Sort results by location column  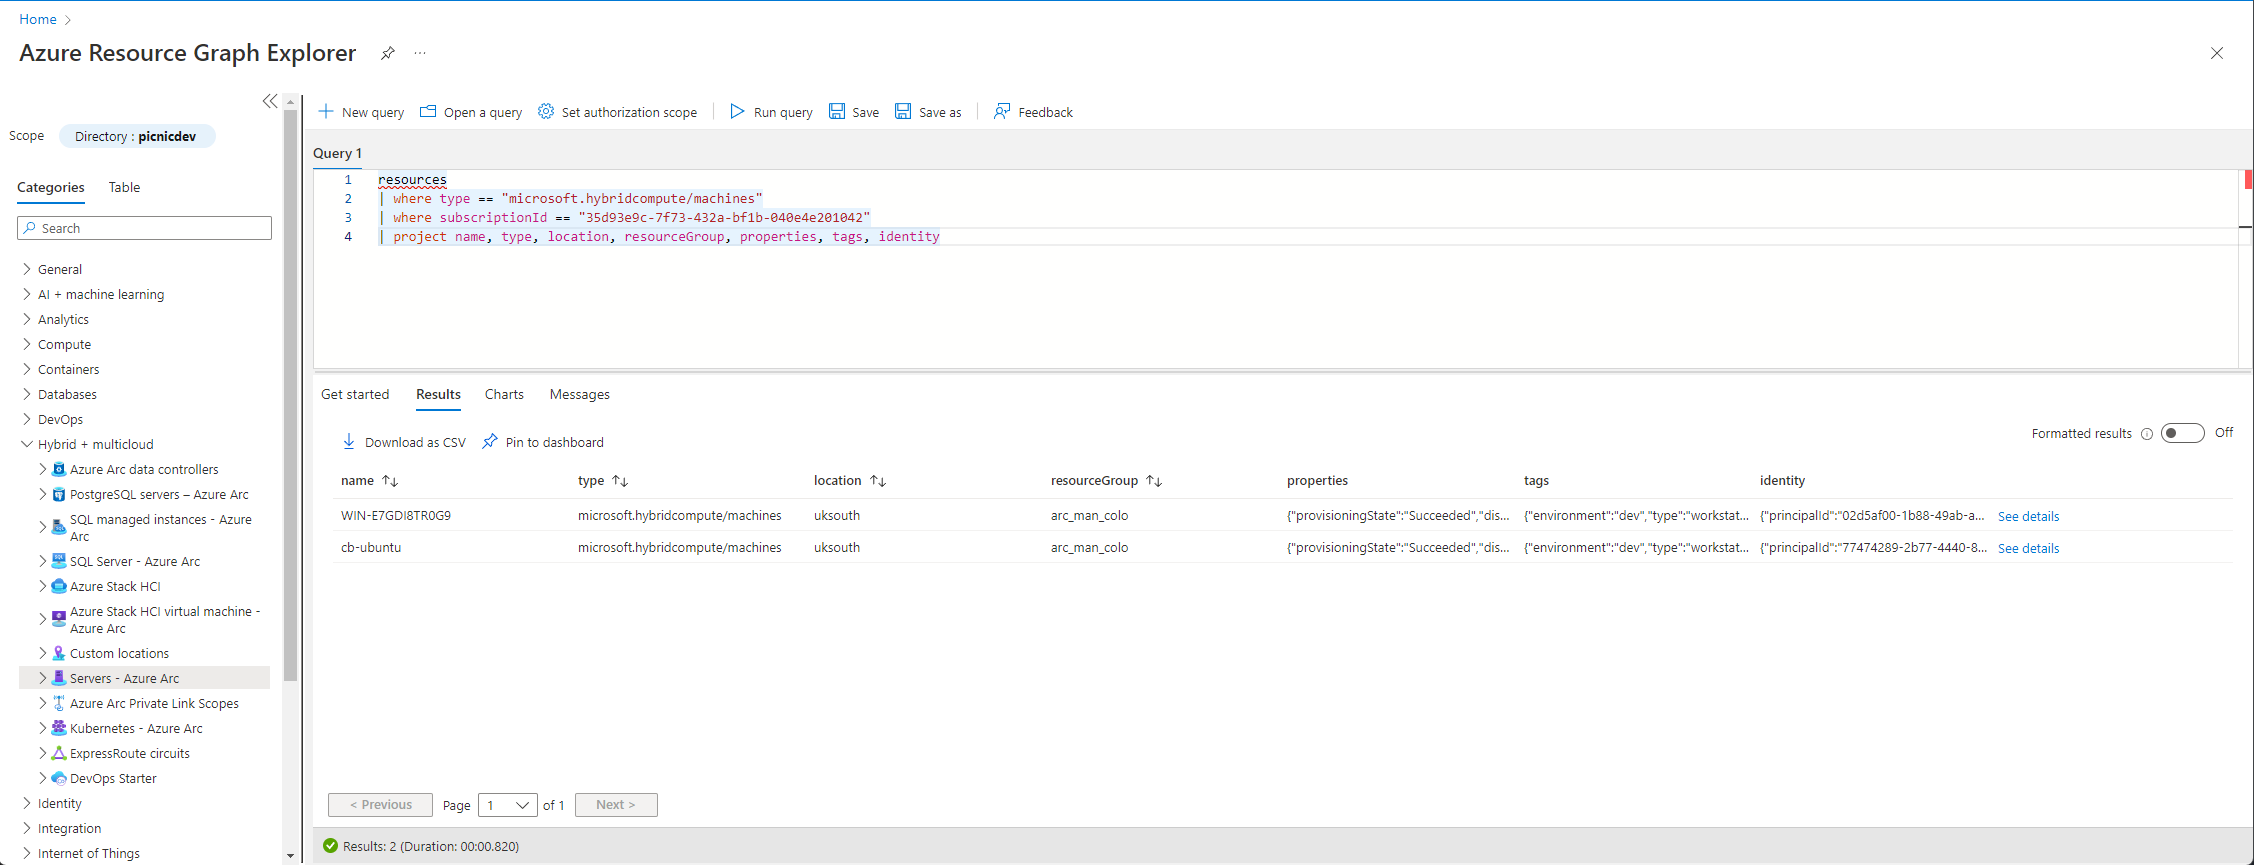tap(878, 481)
